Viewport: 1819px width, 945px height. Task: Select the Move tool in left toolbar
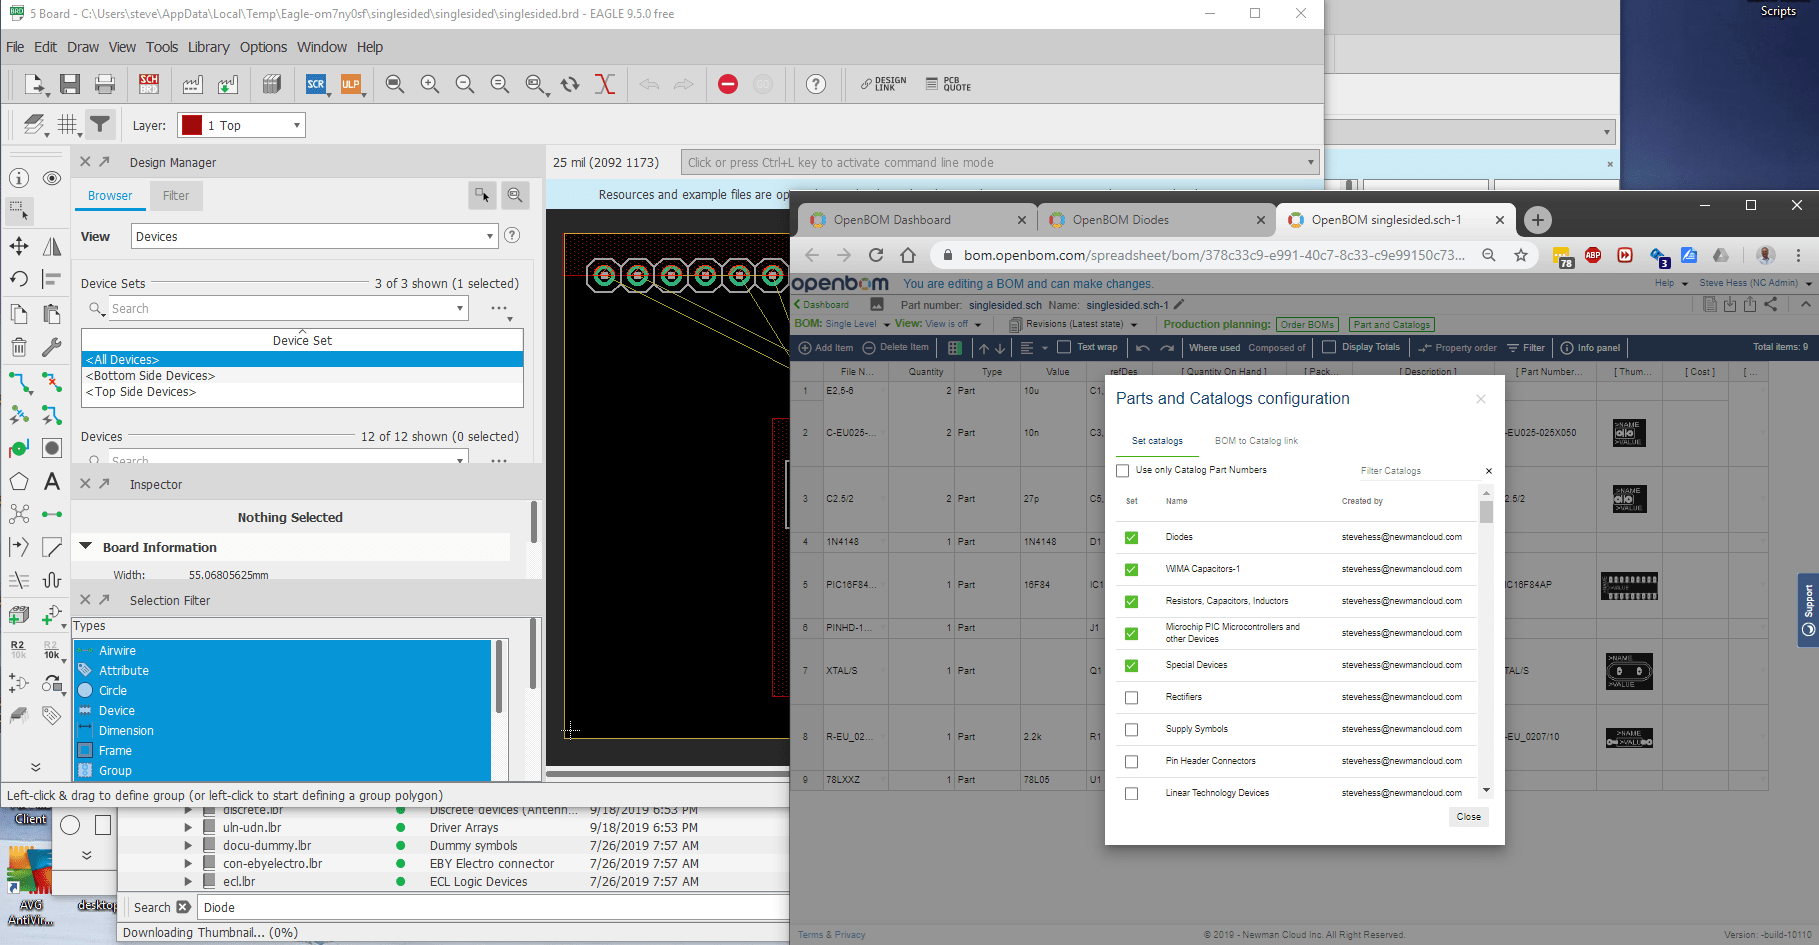coord(19,246)
